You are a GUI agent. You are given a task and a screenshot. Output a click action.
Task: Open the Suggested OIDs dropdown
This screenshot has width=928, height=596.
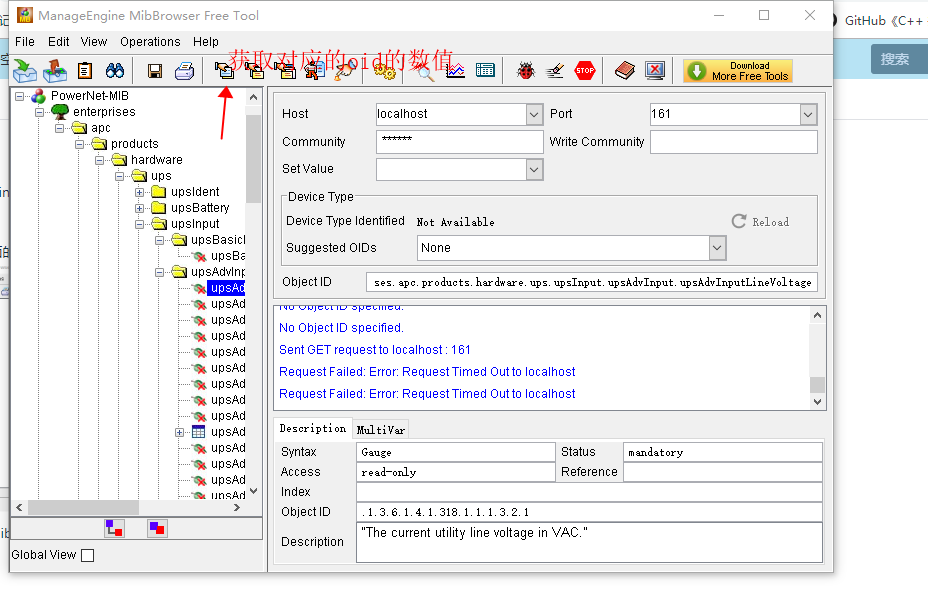(717, 248)
